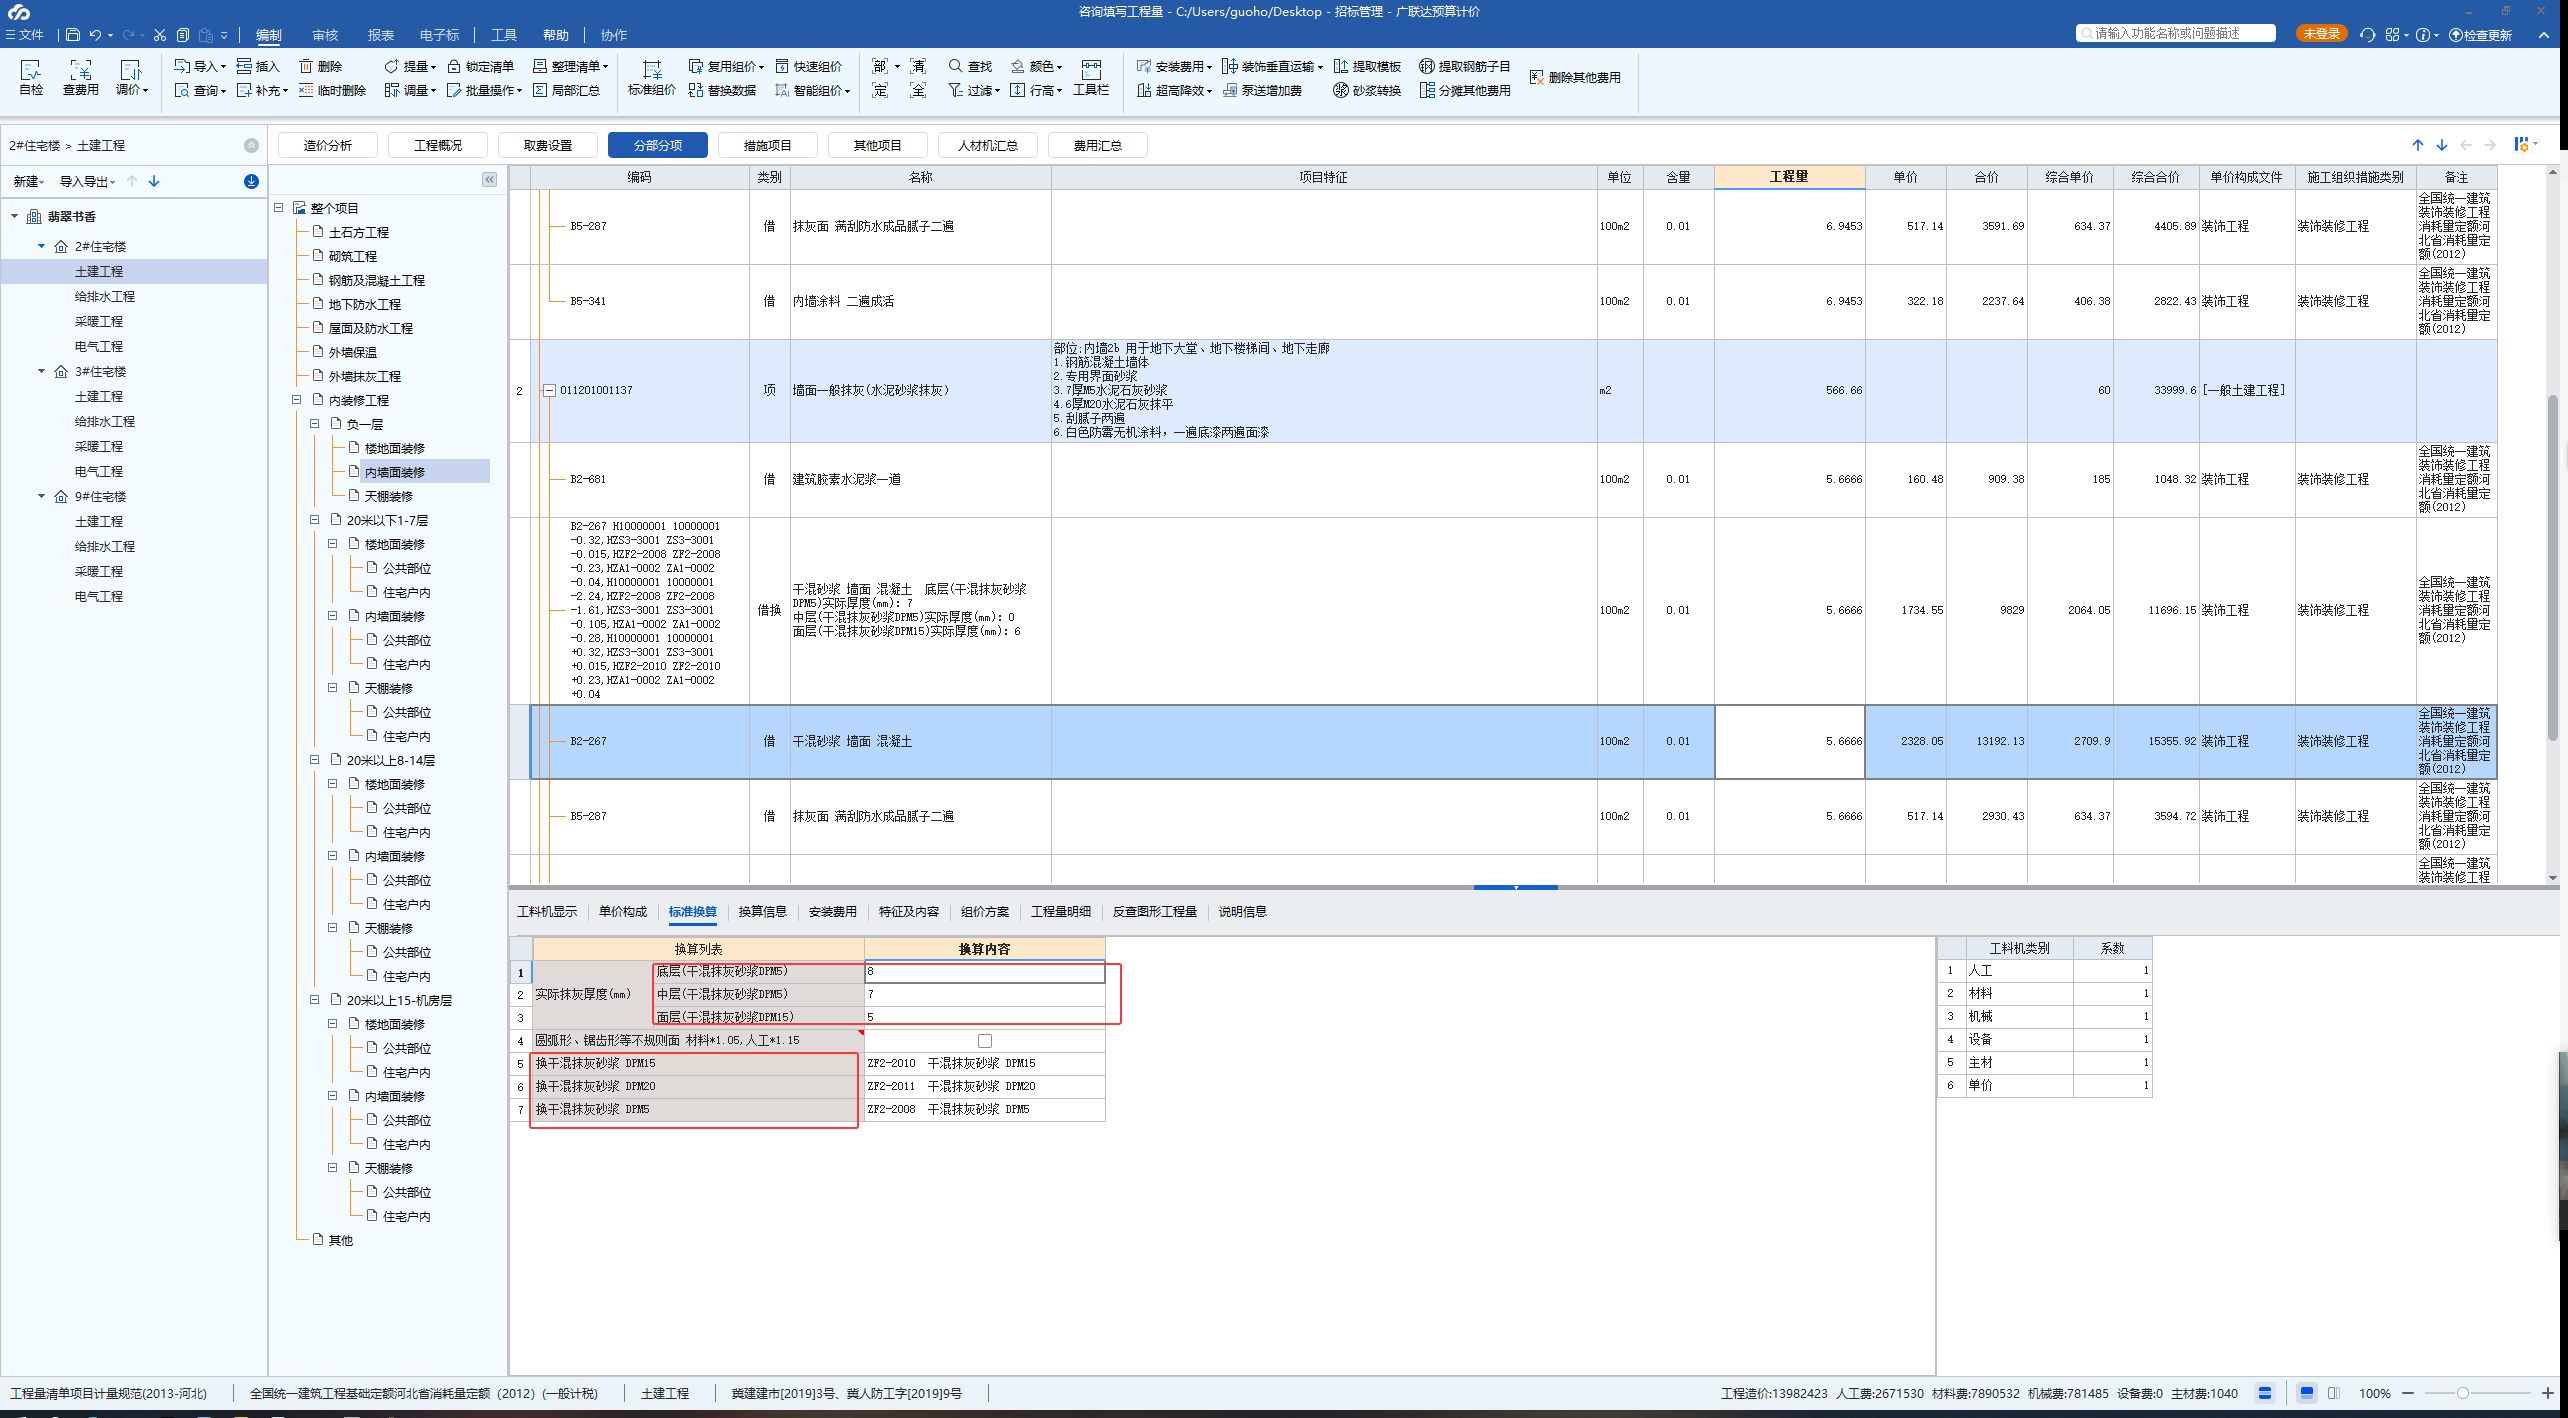Click the 标准组价 standard pricing icon
This screenshot has height=1418, width=2568.
click(x=651, y=70)
